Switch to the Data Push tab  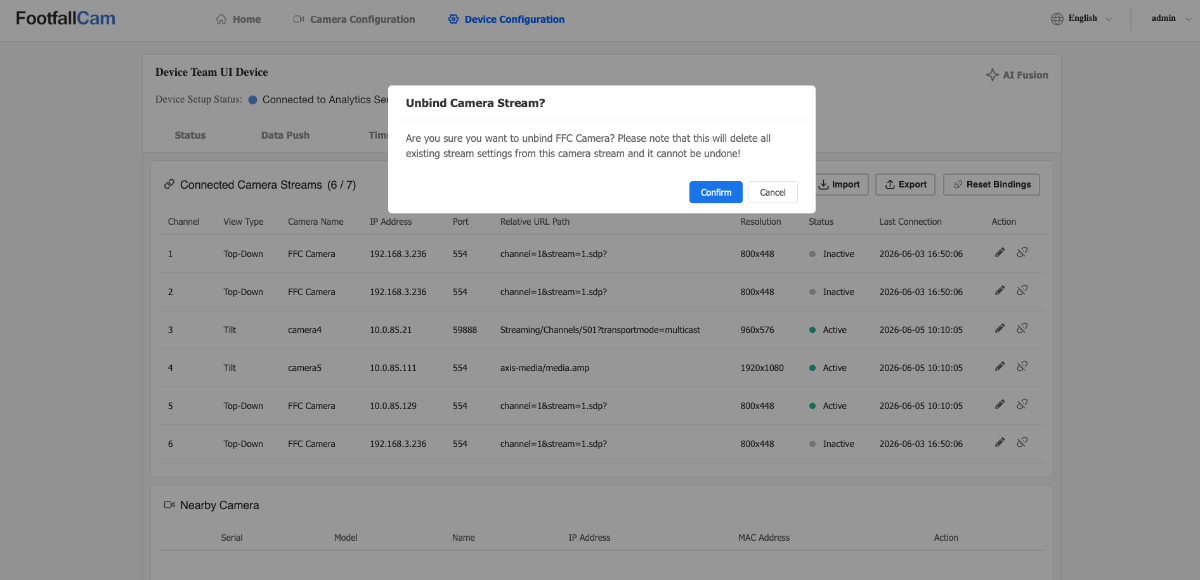285,135
